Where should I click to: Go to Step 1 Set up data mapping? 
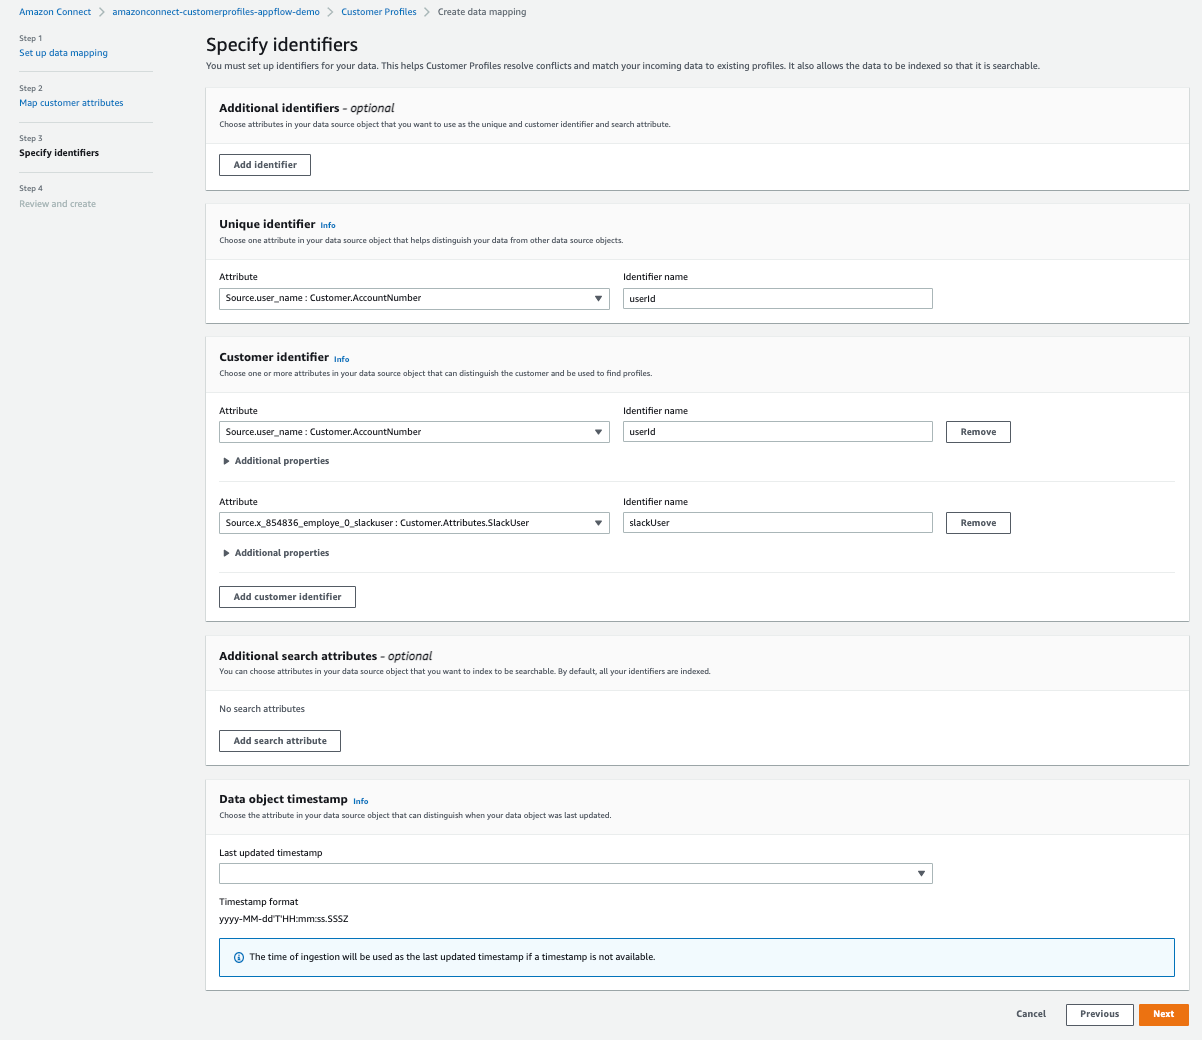[63, 53]
